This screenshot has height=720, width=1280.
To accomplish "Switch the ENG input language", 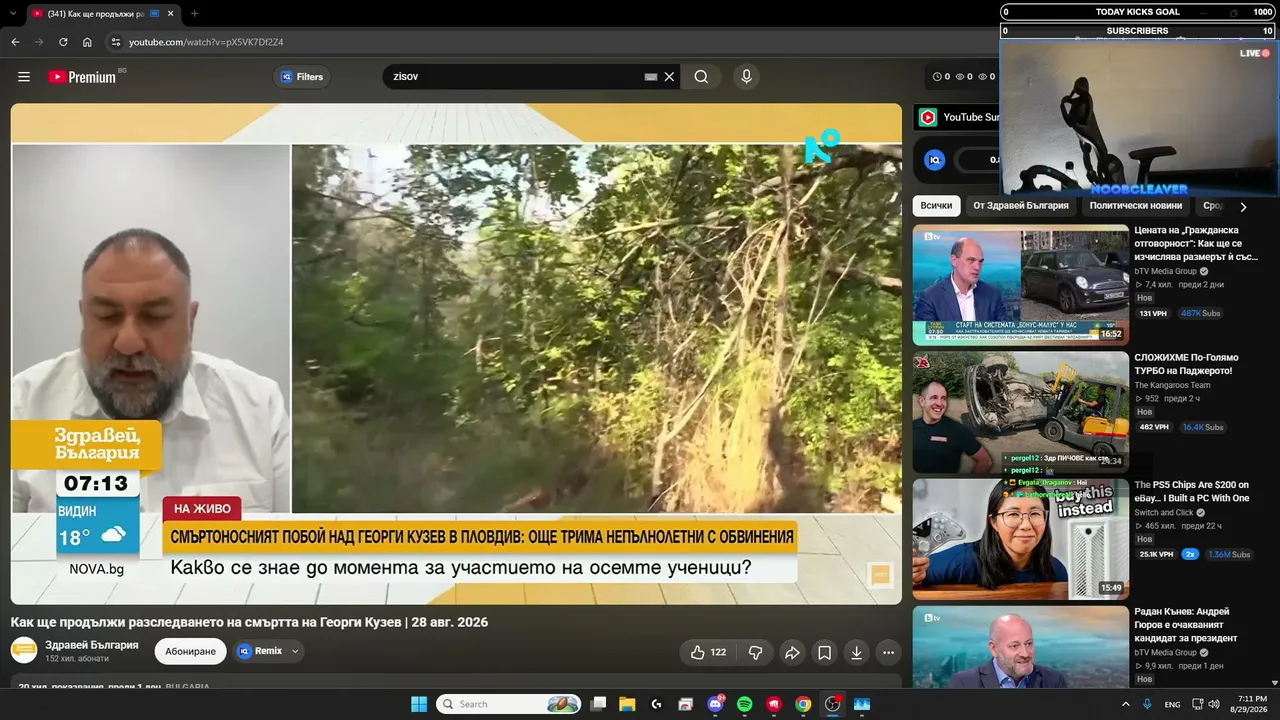I will click(x=1172, y=704).
